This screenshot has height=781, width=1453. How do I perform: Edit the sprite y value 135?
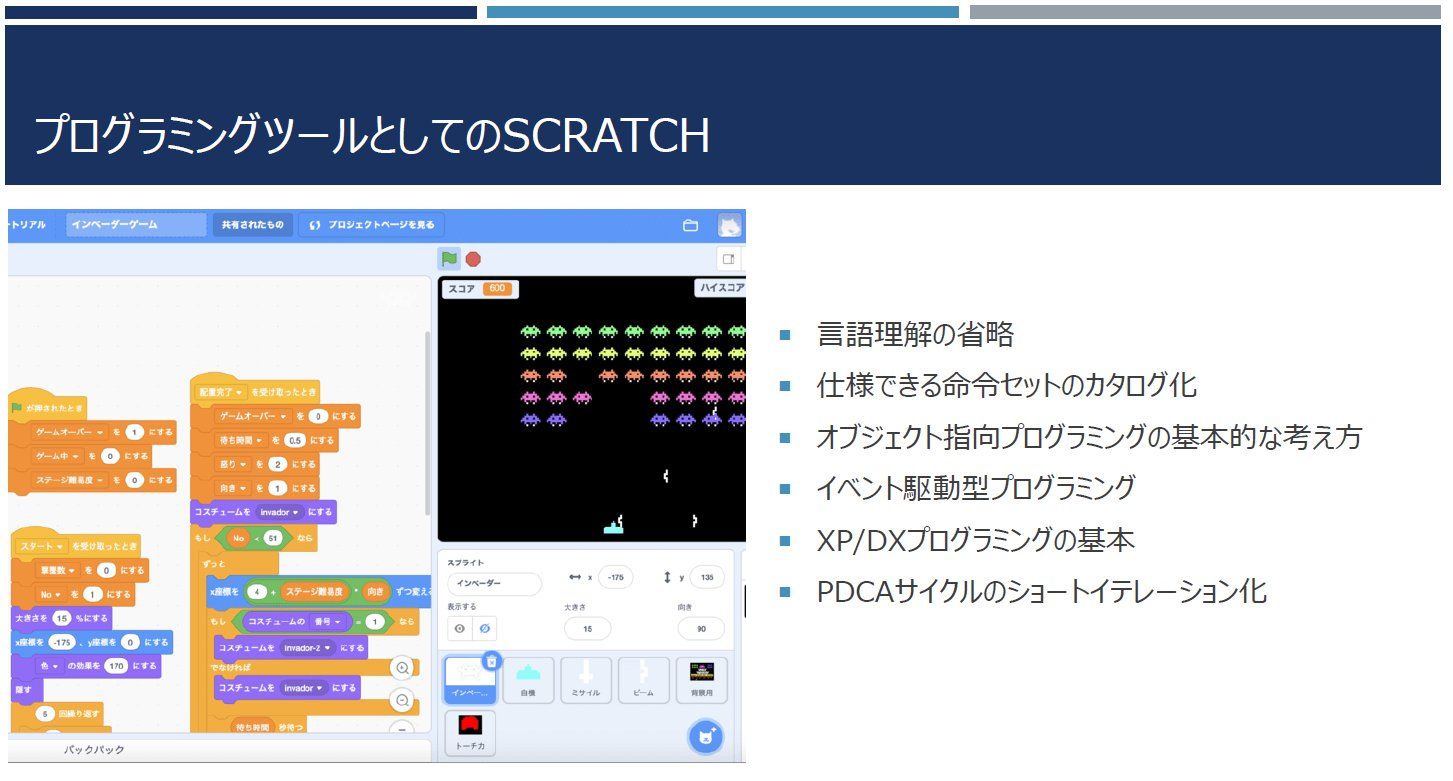(x=706, y=577)
